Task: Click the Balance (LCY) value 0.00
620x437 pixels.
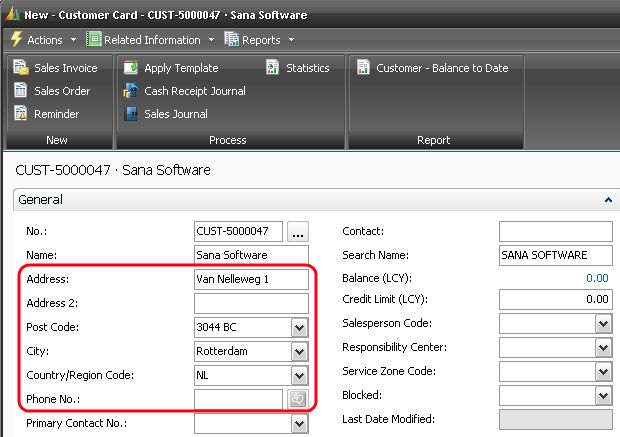Action: point(597,278)
